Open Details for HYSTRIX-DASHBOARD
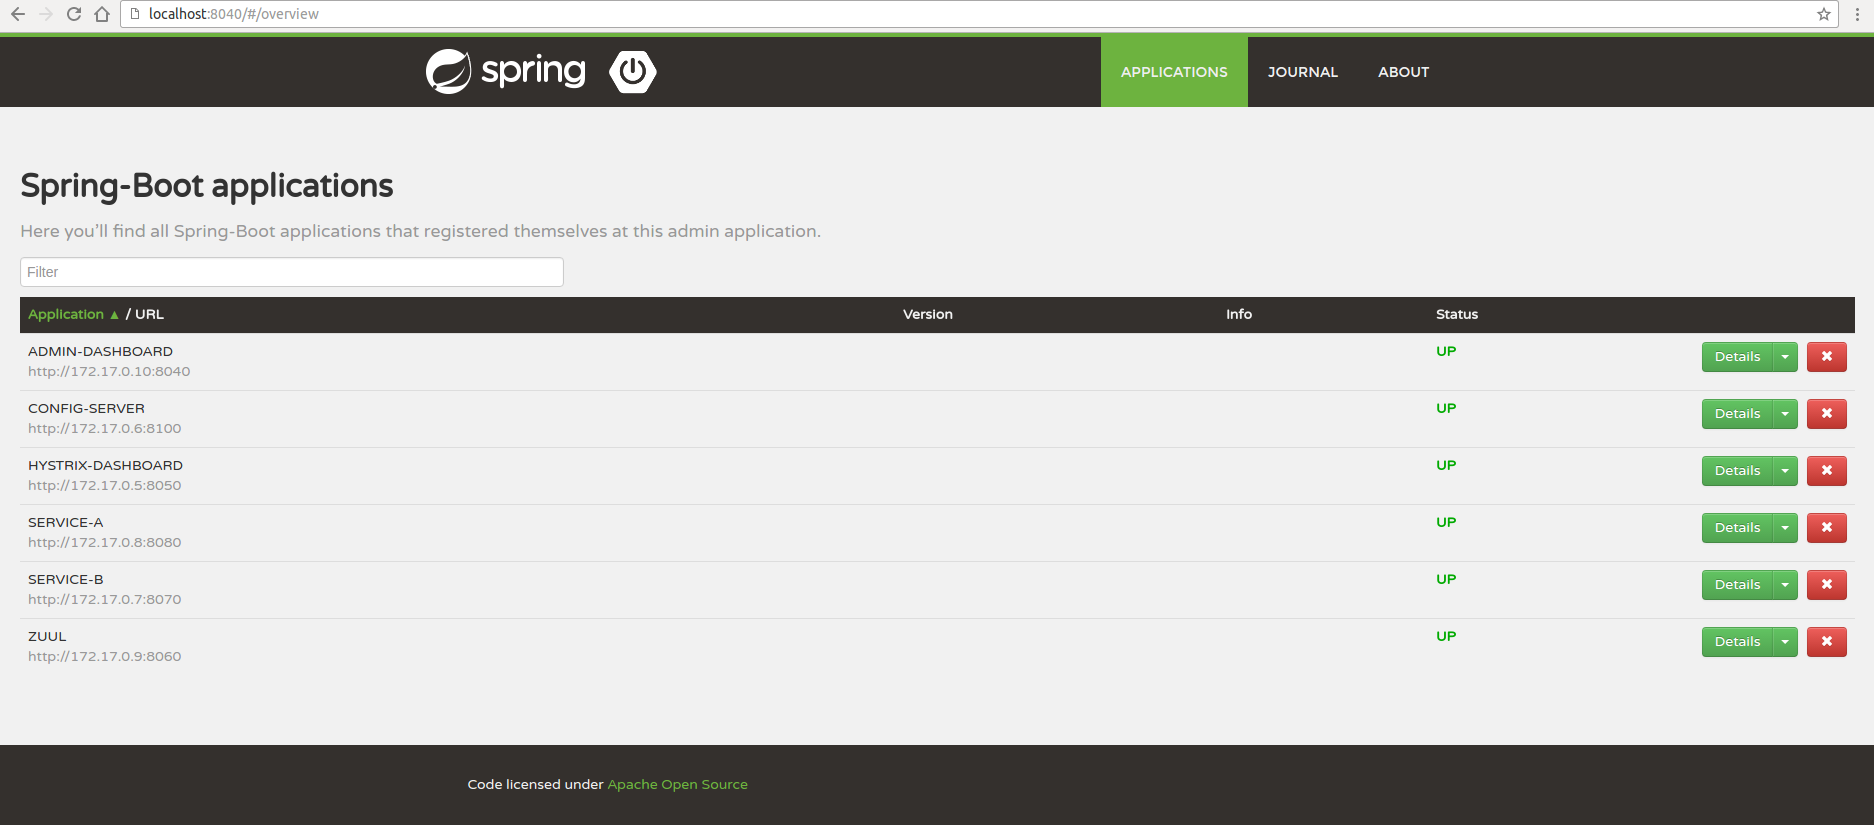 pyautogui.click(x=1737, y=471)
